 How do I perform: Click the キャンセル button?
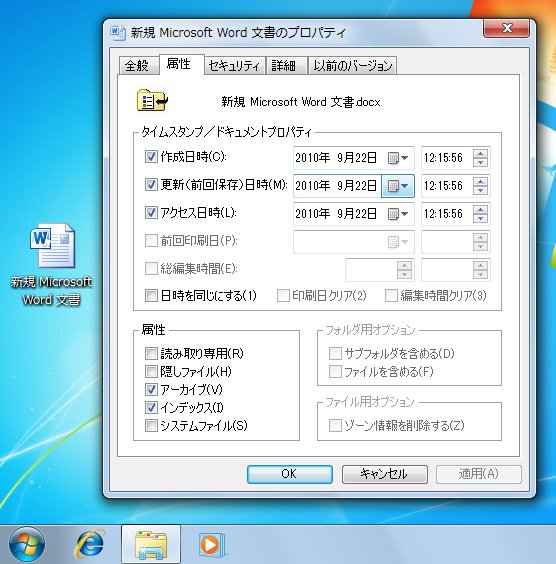[x=384, y=474]
